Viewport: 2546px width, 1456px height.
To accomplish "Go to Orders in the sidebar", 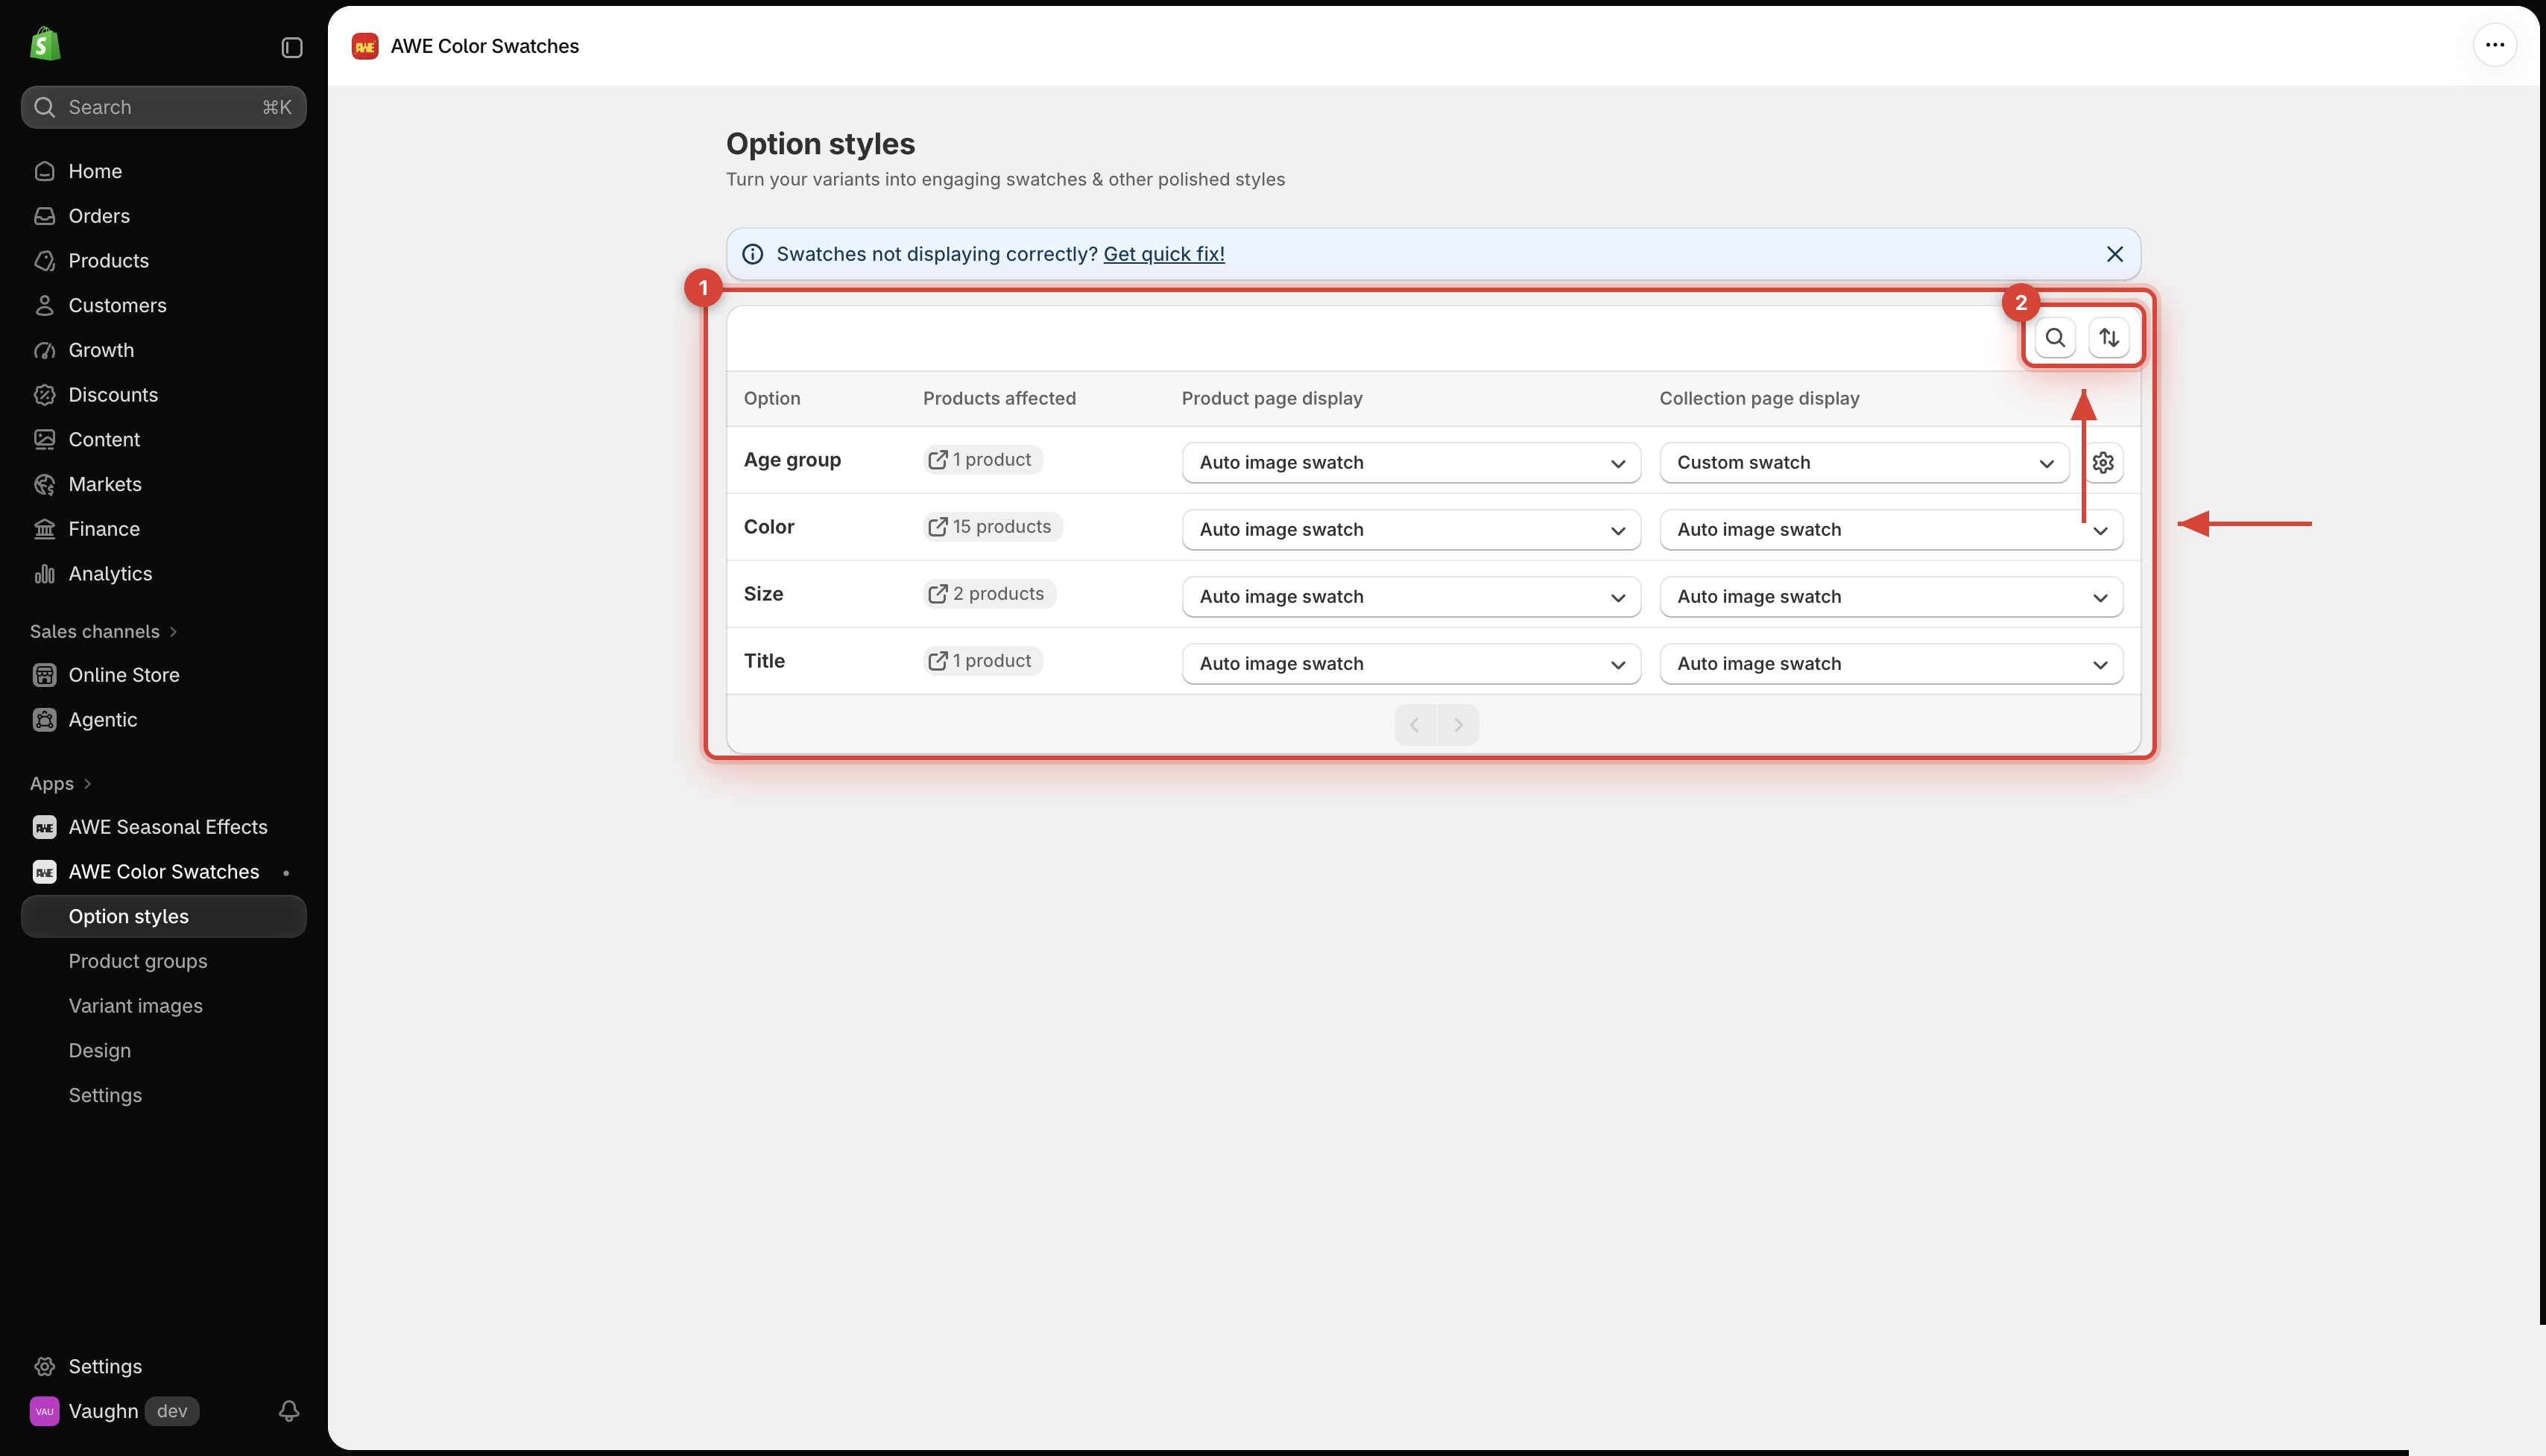I will [163, 216].
